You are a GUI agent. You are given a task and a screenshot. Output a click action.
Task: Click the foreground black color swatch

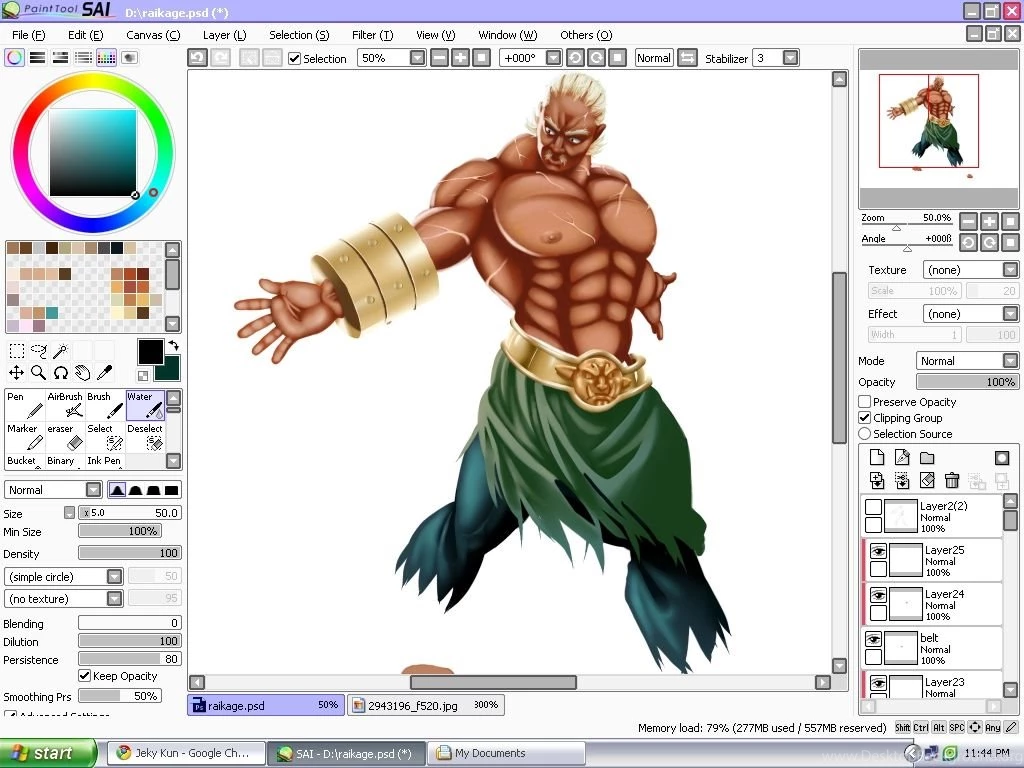[x=150, y=352]
